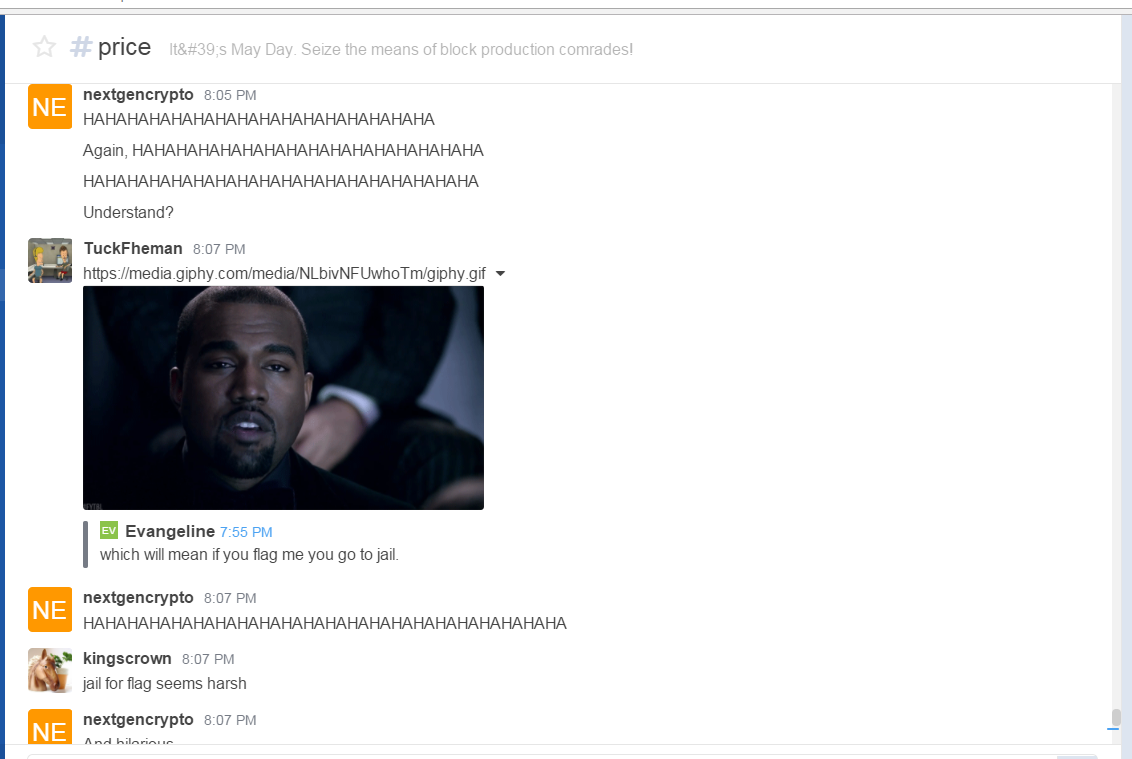
Task: Click the hash icon beside price
Action: tap(81, 48)
